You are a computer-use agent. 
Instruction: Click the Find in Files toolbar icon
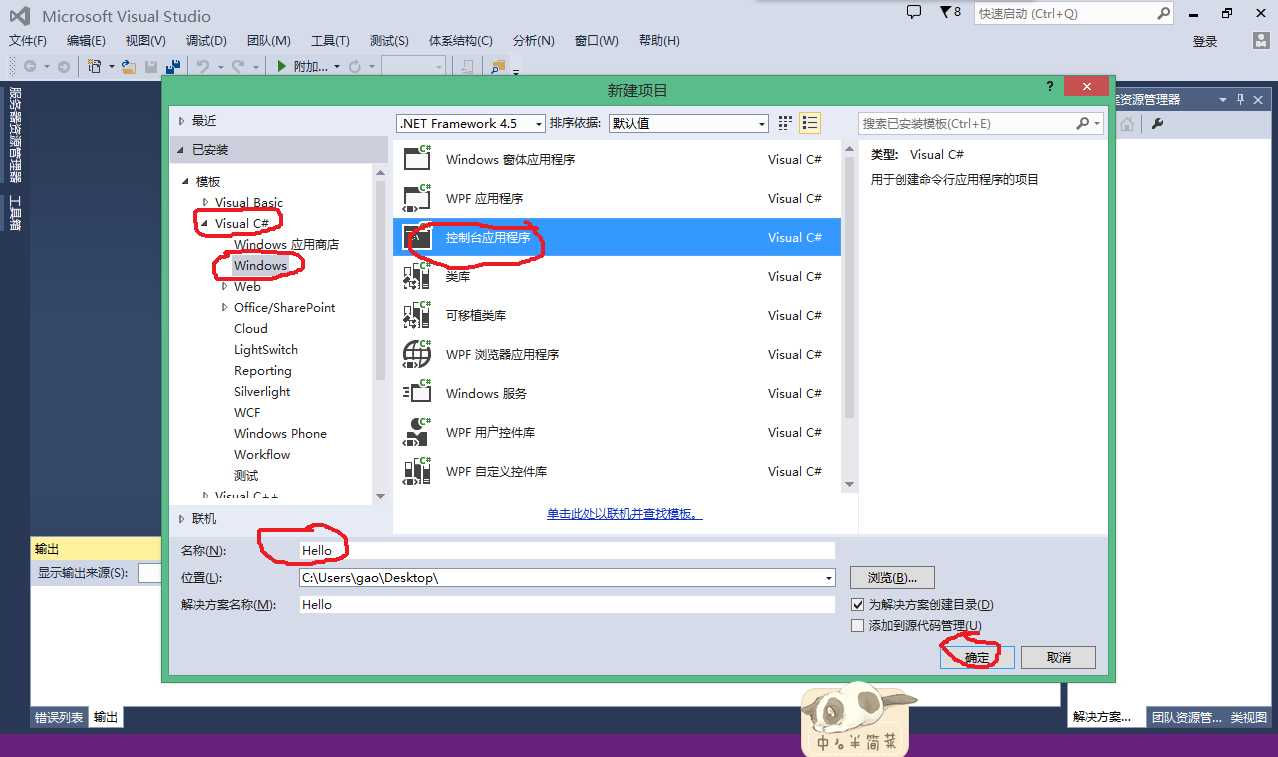click(x=497, y=66)
